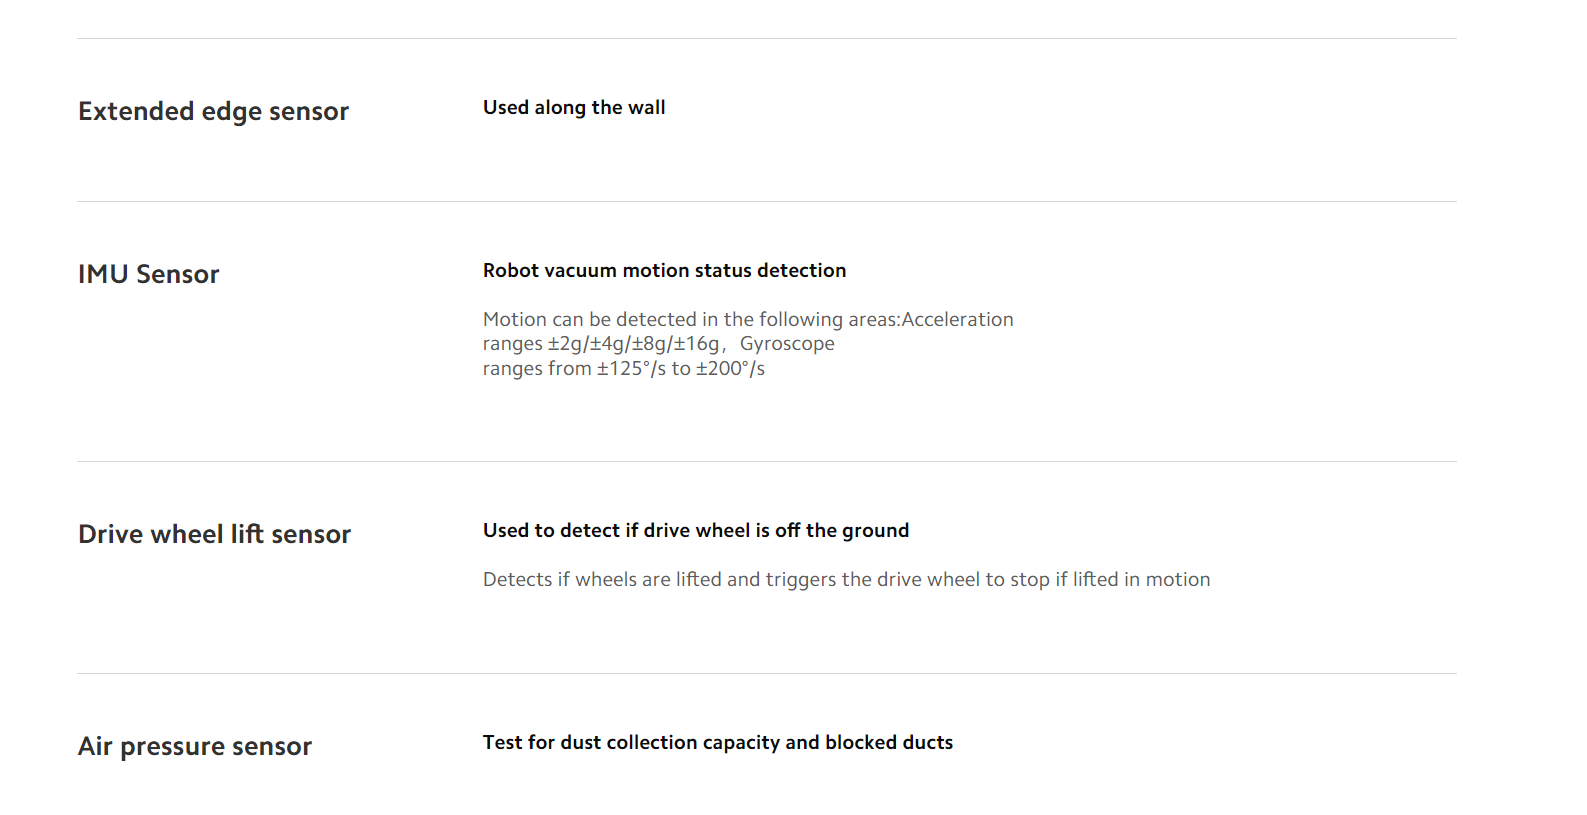
Task: Click the Gyroscope label text
Action: point(787,344)
